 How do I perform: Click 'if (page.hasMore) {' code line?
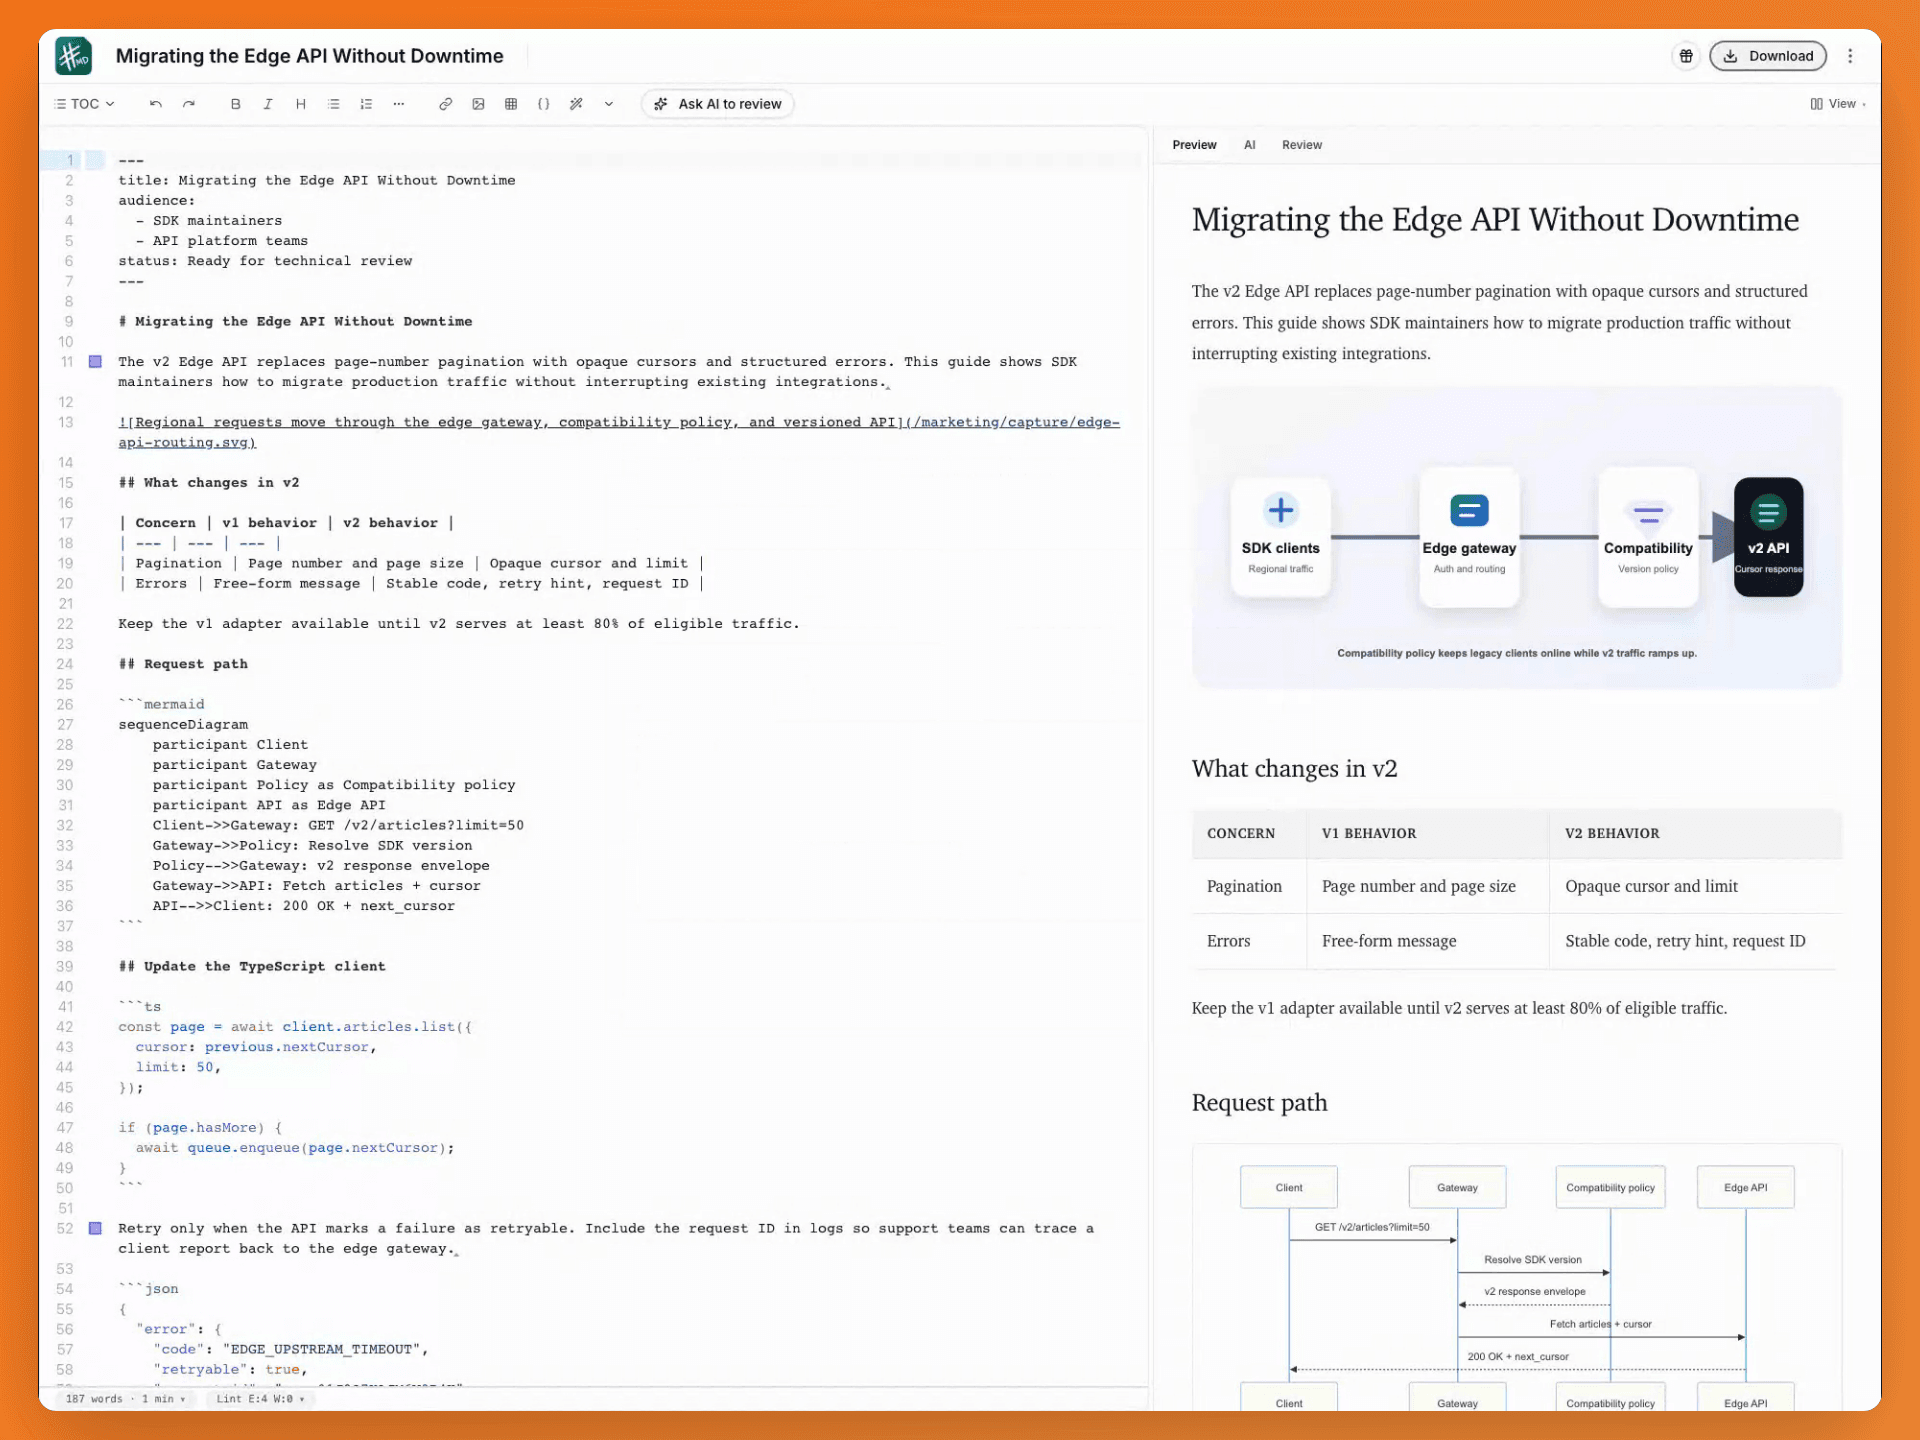[200, 1128]
